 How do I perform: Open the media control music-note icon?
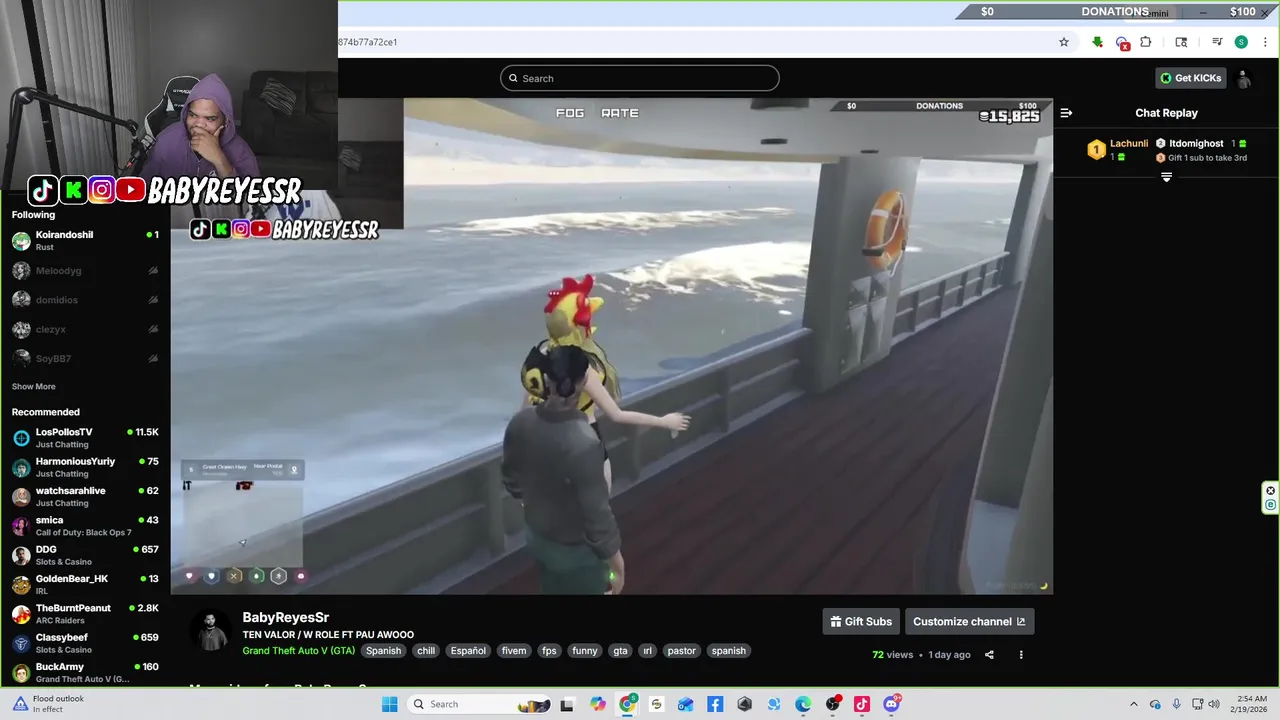(1217, 42)
